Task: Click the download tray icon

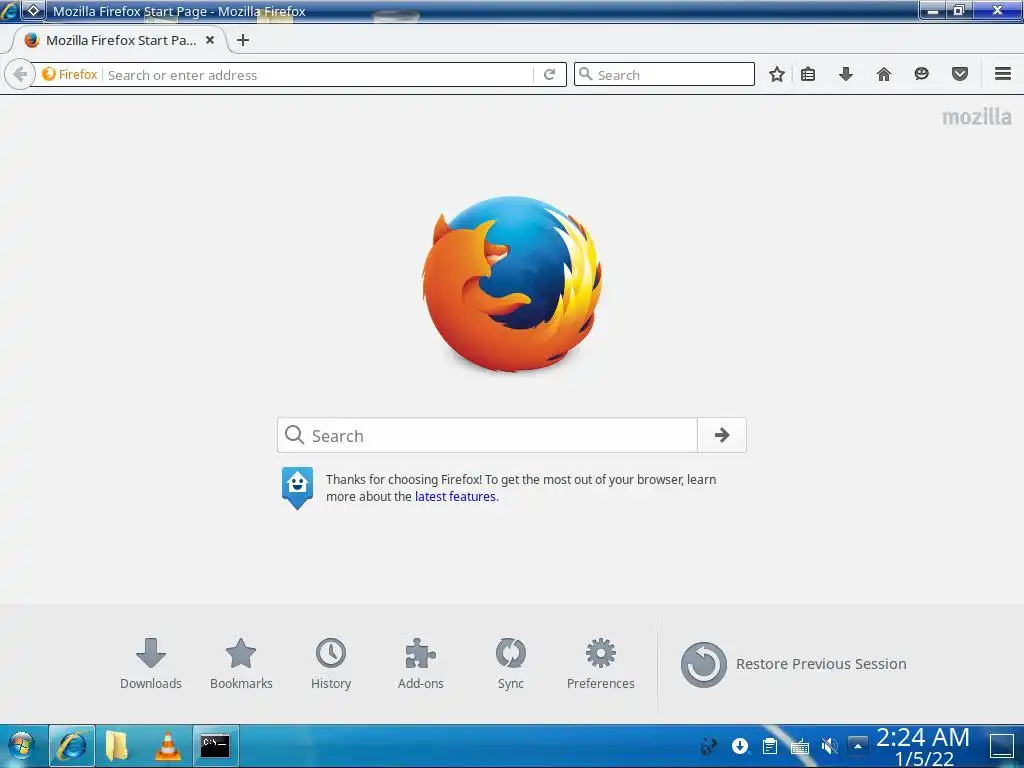Action: point(740,745)
